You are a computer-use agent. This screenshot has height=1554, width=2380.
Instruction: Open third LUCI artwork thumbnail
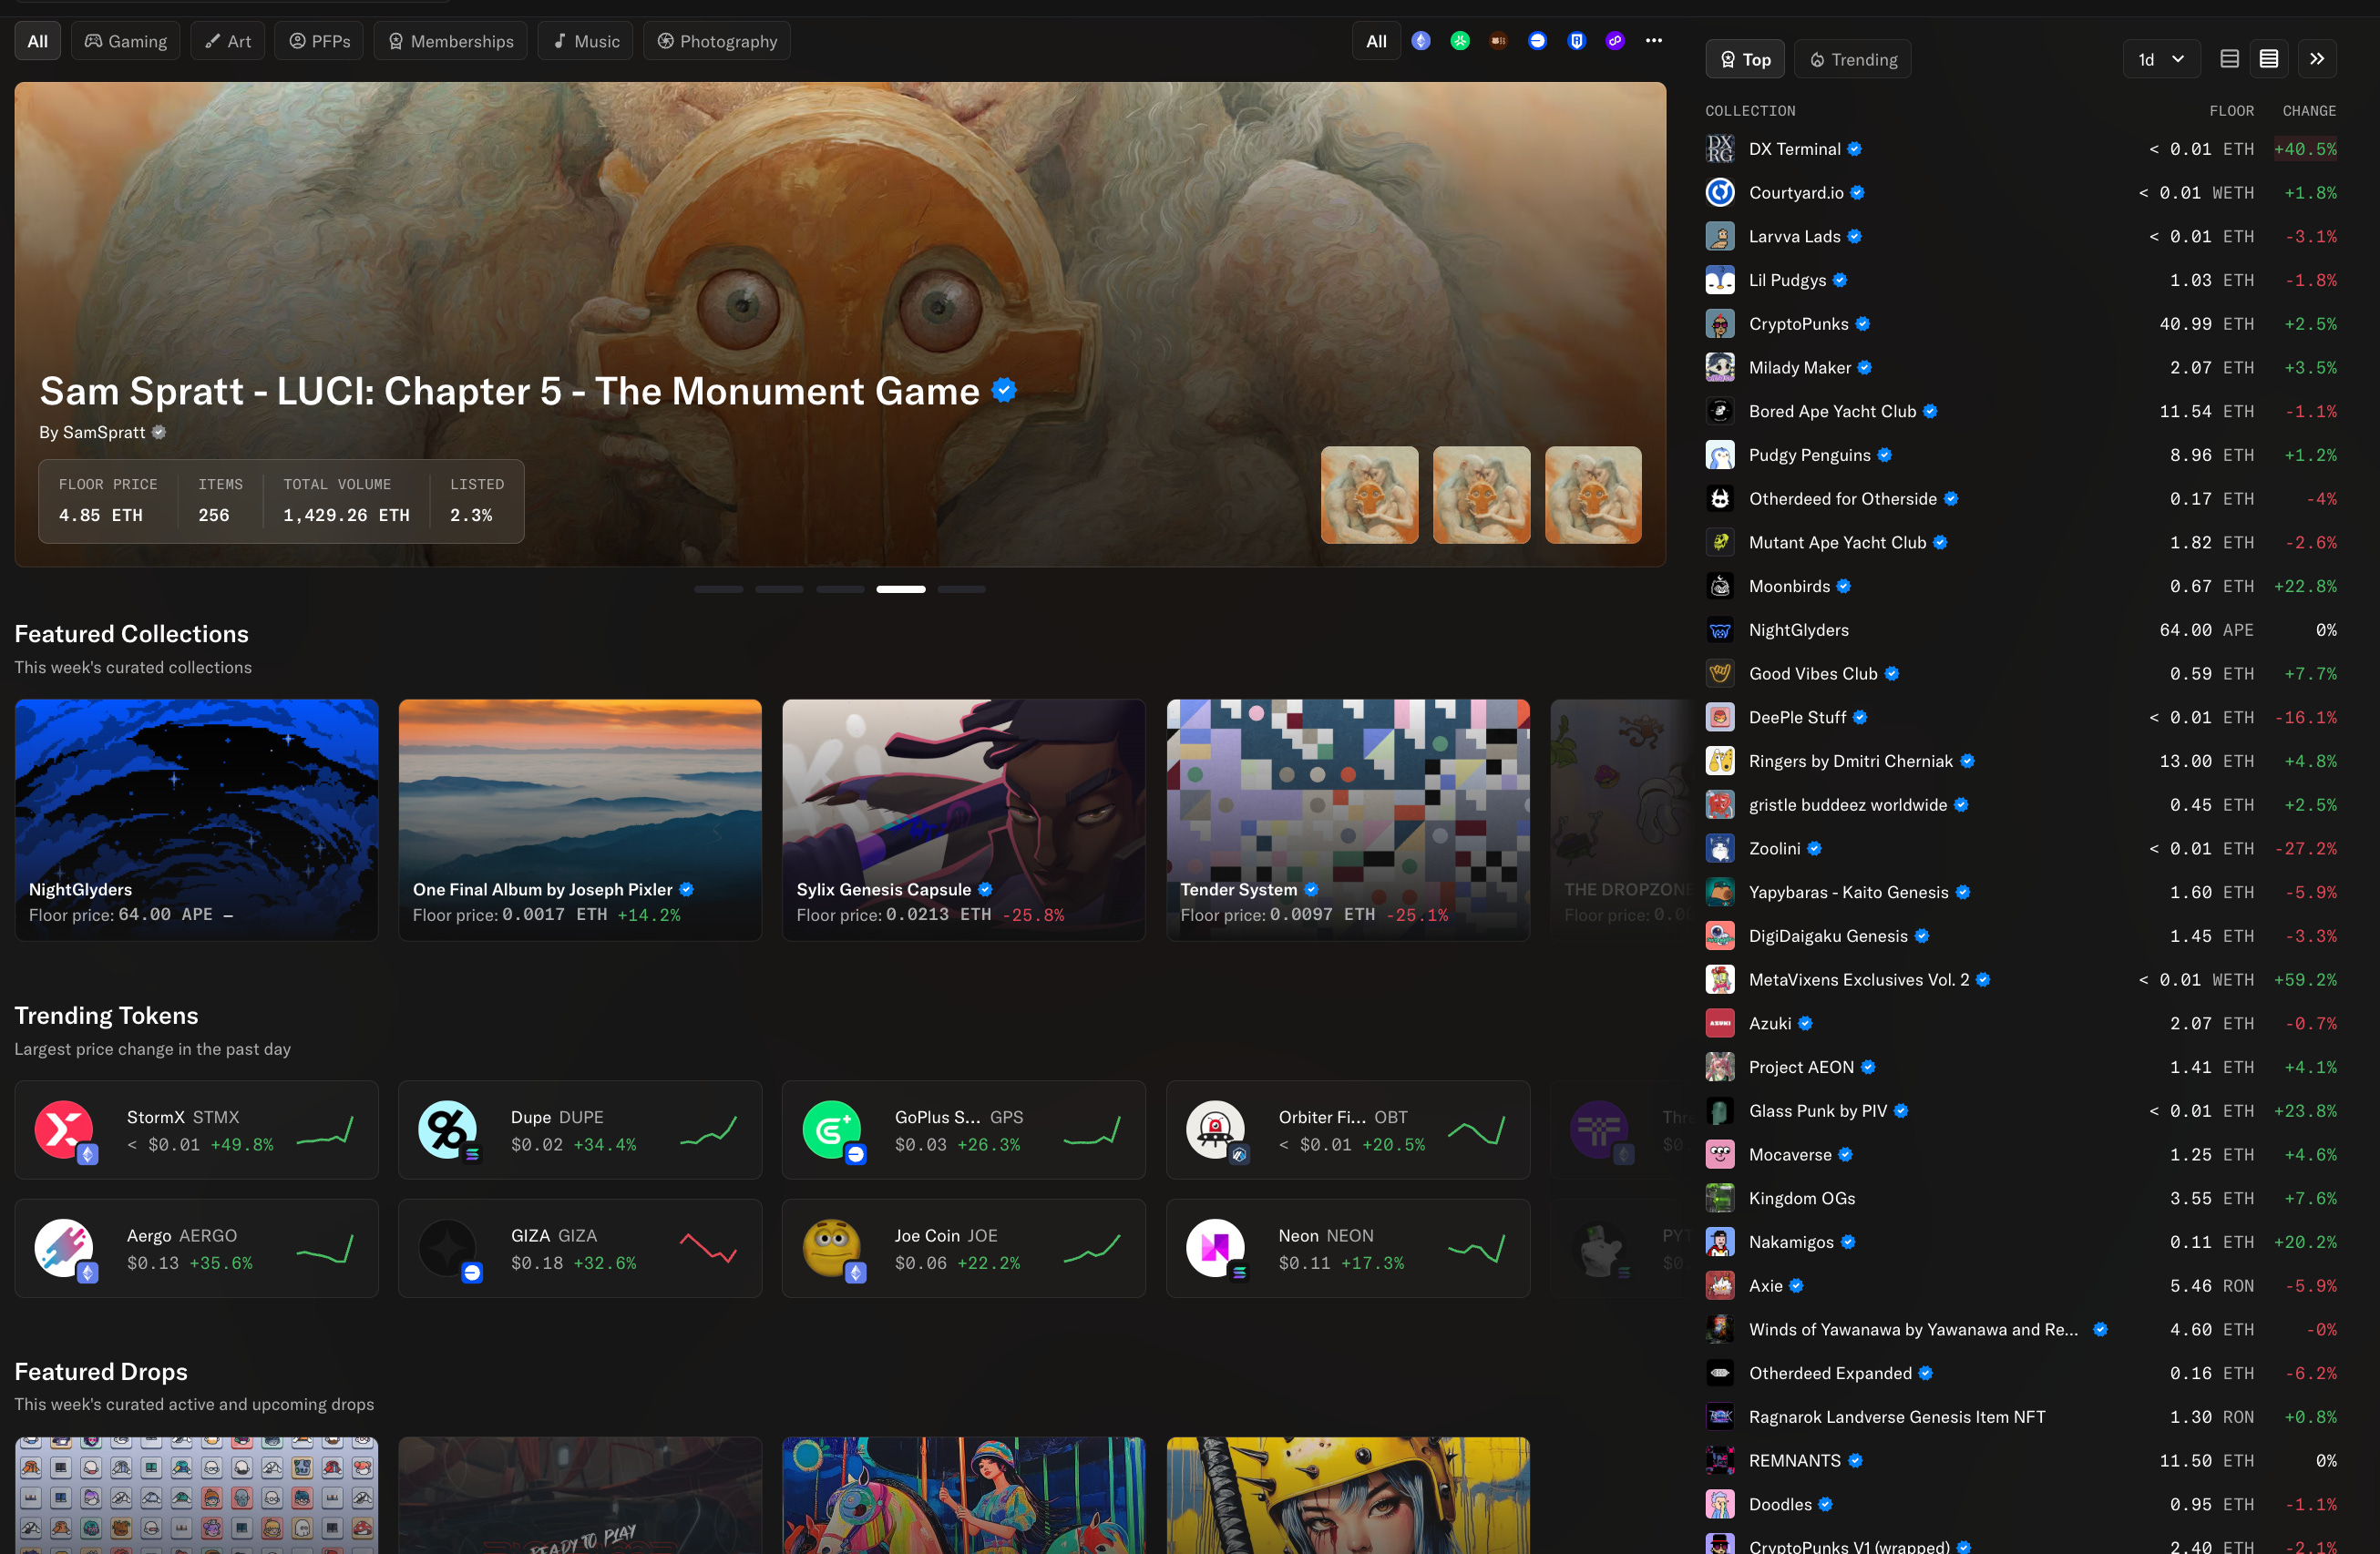(x=1593, y=495)
